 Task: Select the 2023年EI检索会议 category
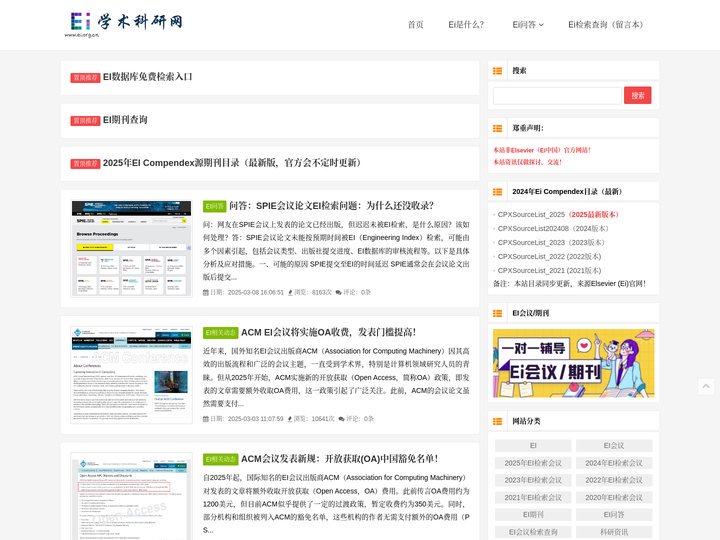533,480
